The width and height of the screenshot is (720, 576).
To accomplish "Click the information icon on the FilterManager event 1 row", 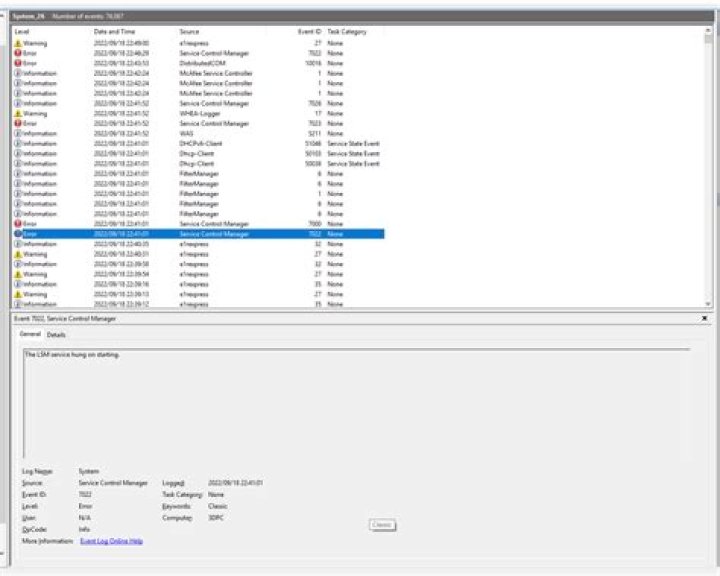I will (18, 194).
